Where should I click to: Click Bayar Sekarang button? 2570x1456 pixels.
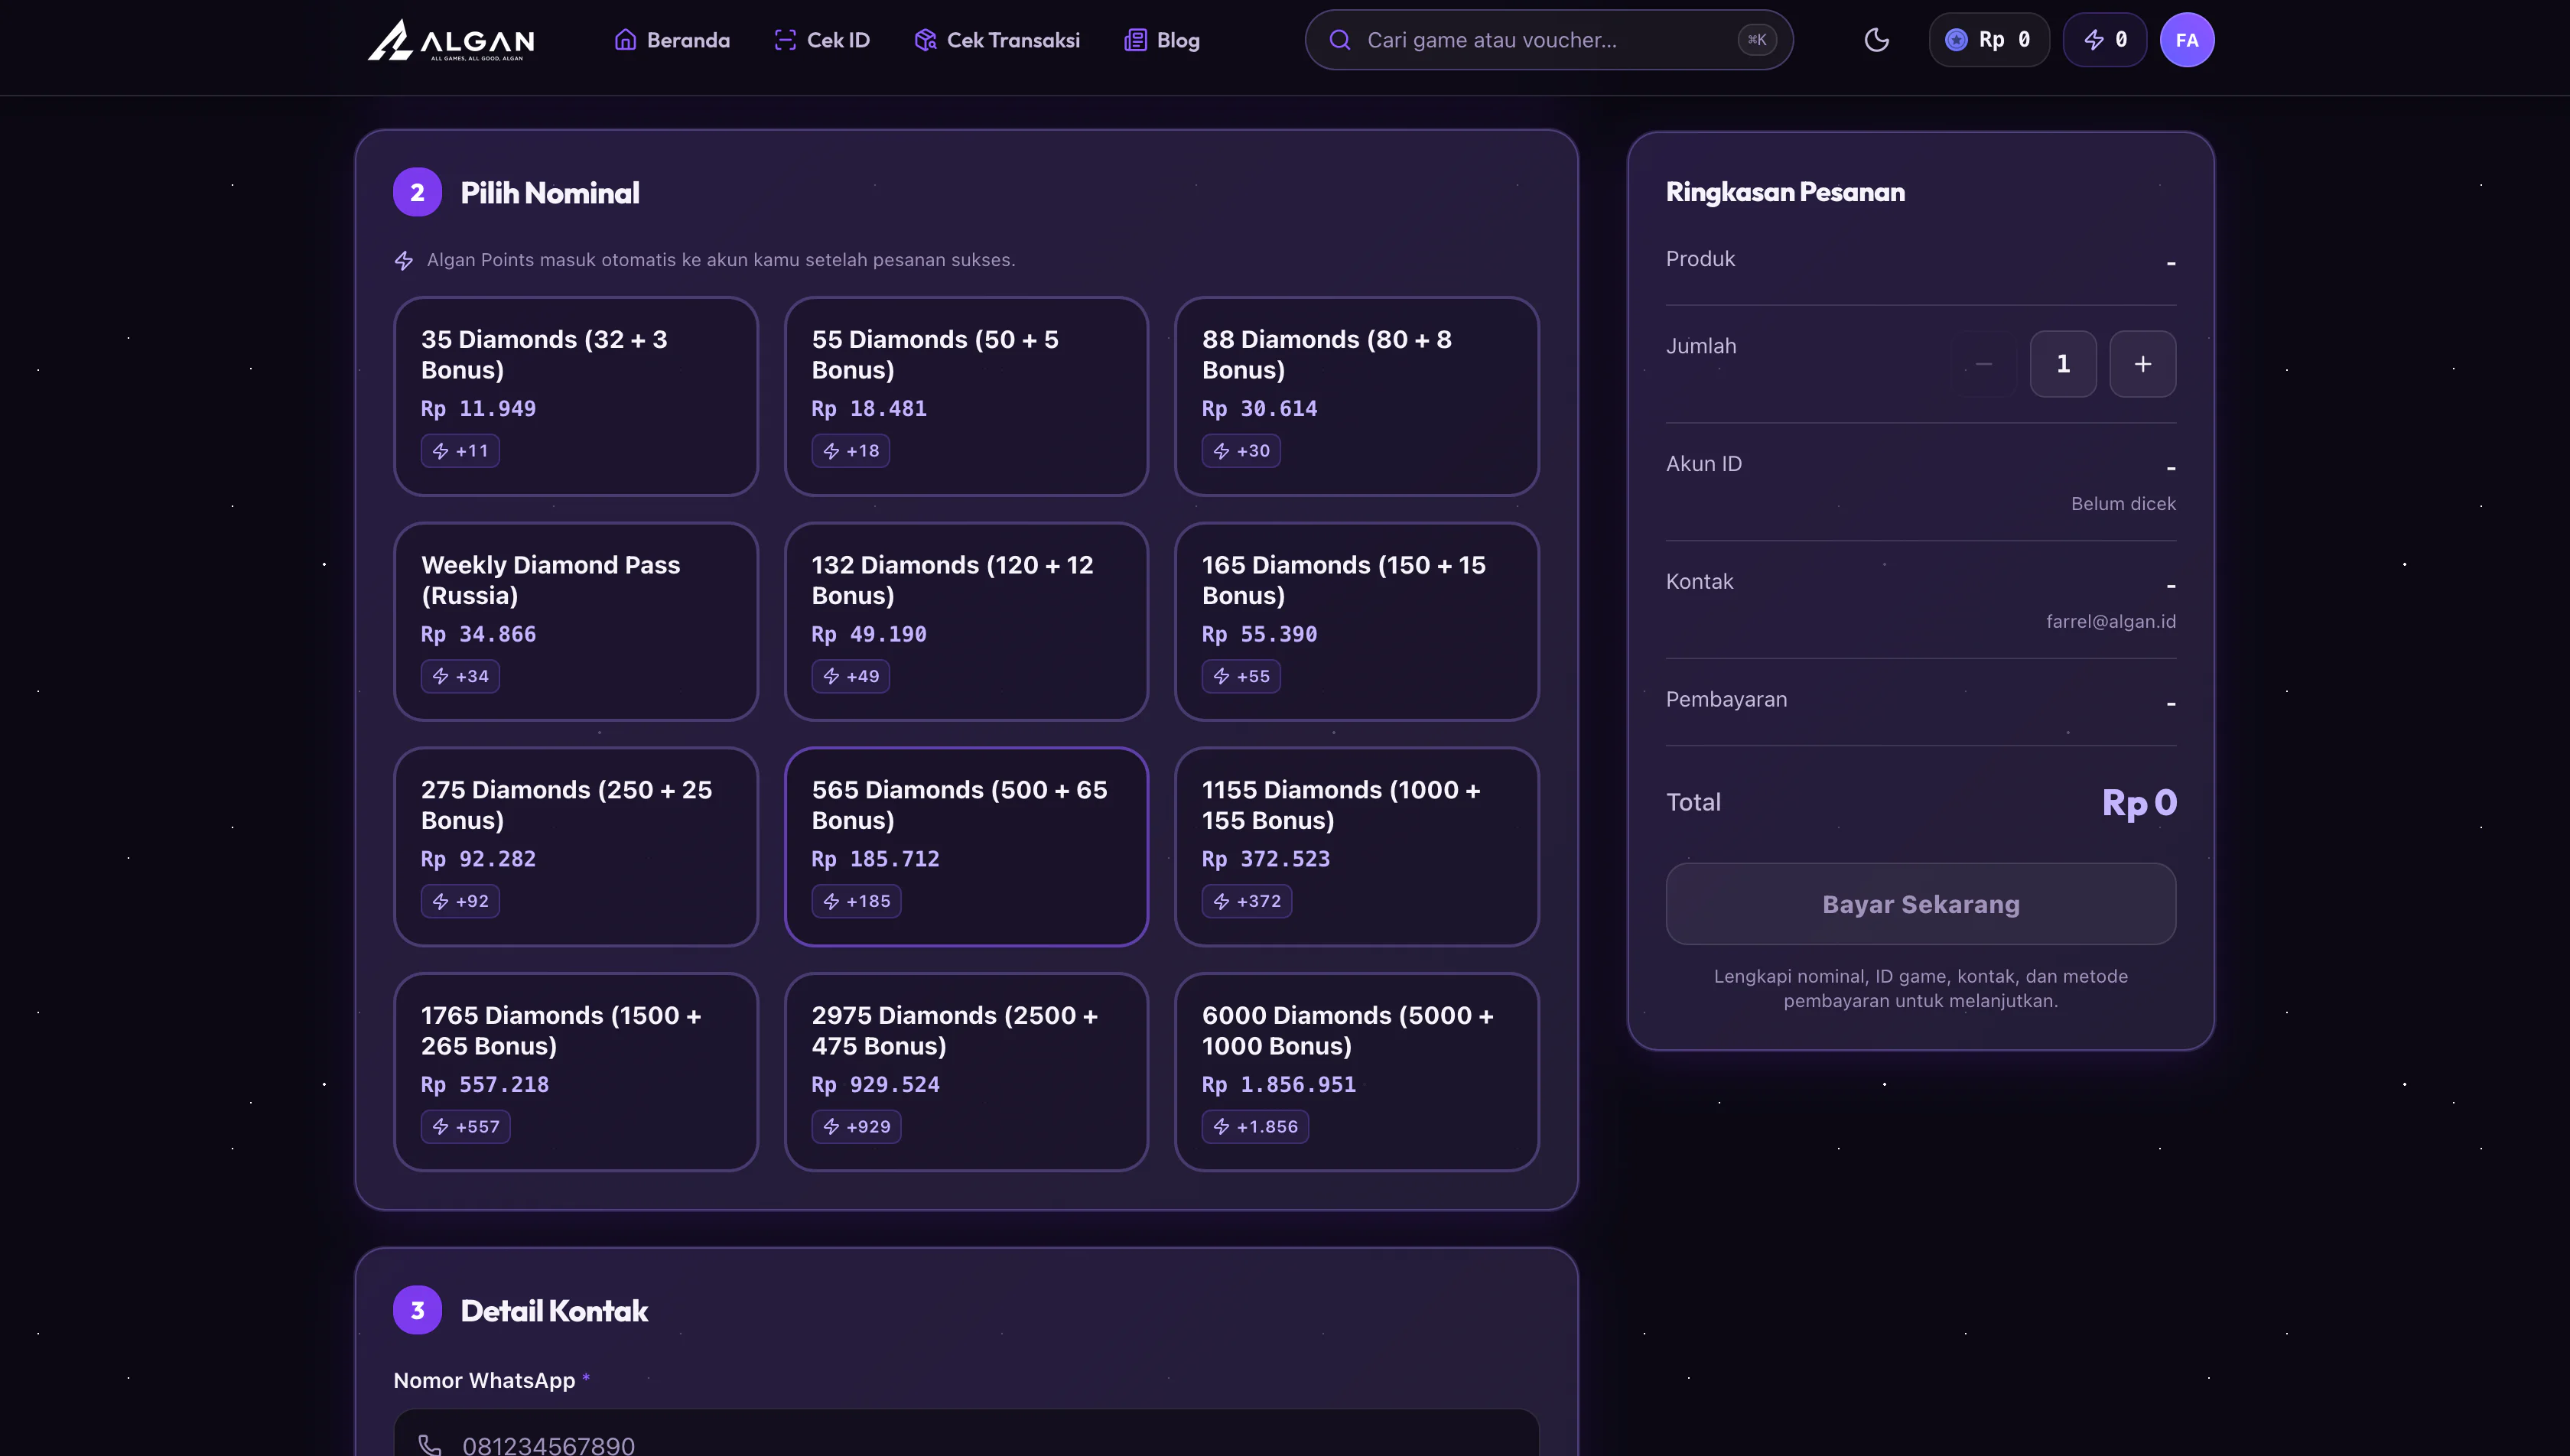1920,904
